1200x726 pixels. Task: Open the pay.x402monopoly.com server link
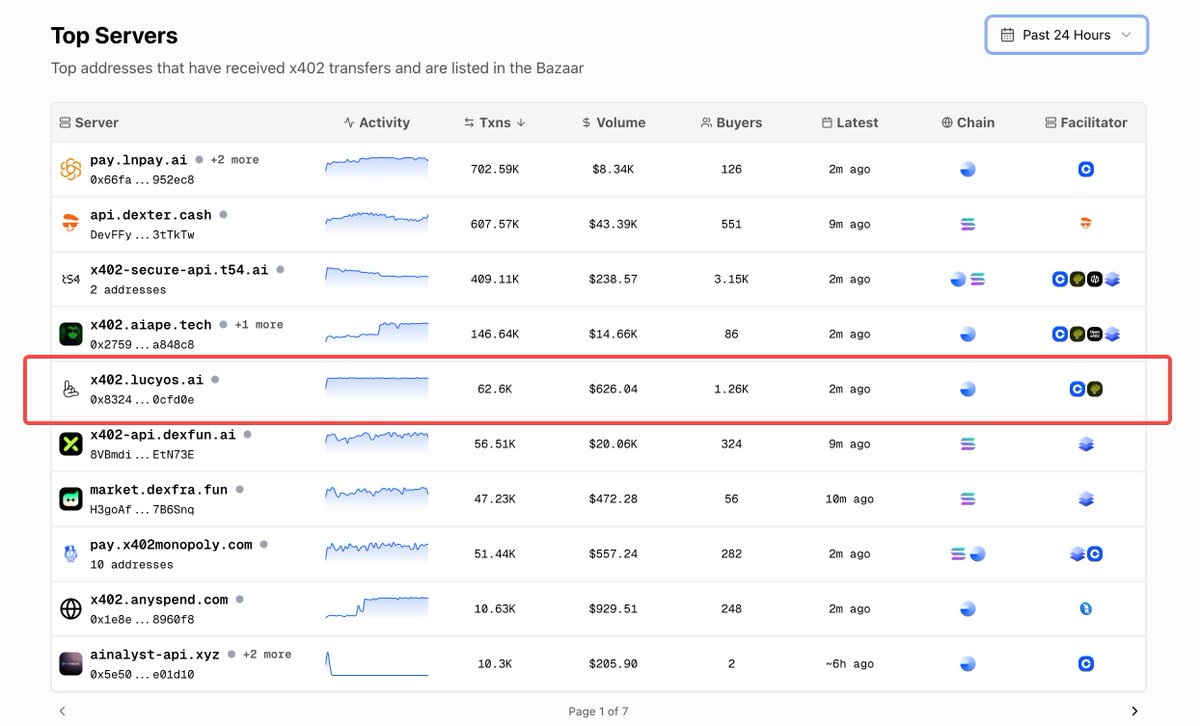click(171, 545)
